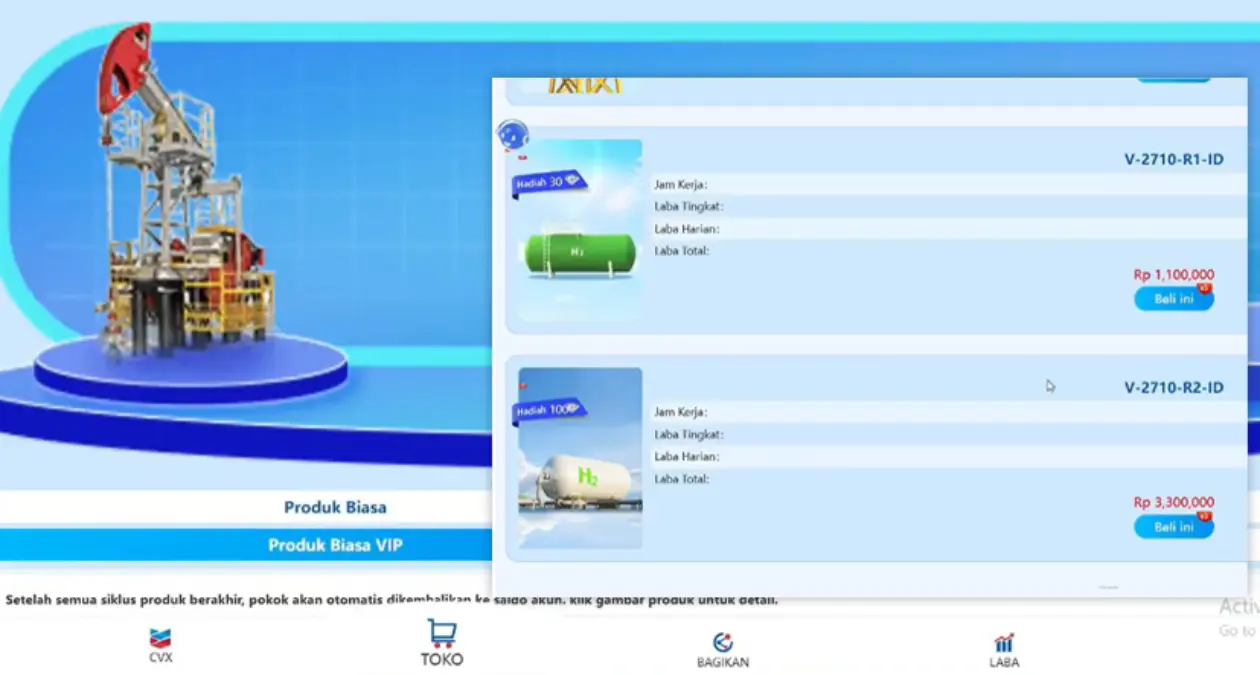Click the partially visible yellow product image
Image resolution: width=1260 pixels, height=675 pixels.
coord(585,86)
